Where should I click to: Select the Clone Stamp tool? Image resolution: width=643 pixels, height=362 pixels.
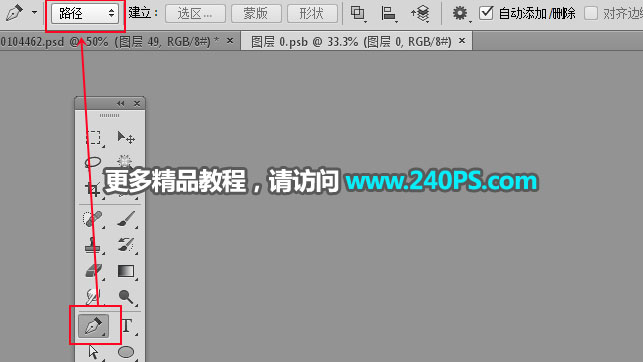[x=93, y=245]
